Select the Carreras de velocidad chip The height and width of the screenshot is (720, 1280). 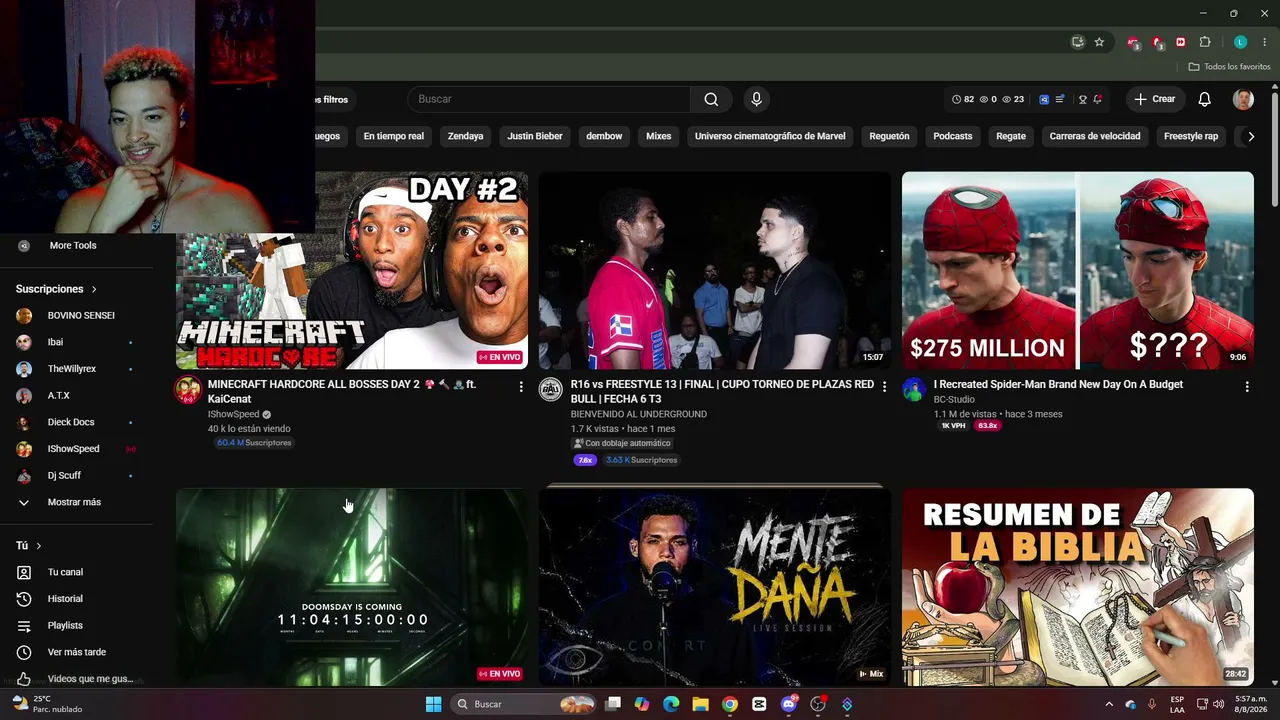[x=1095, y=136]
